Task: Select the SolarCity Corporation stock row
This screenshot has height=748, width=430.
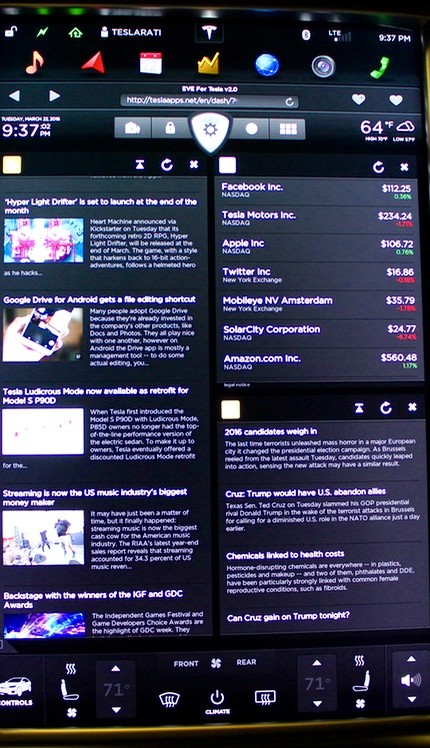Action: (x=319, y=332)
